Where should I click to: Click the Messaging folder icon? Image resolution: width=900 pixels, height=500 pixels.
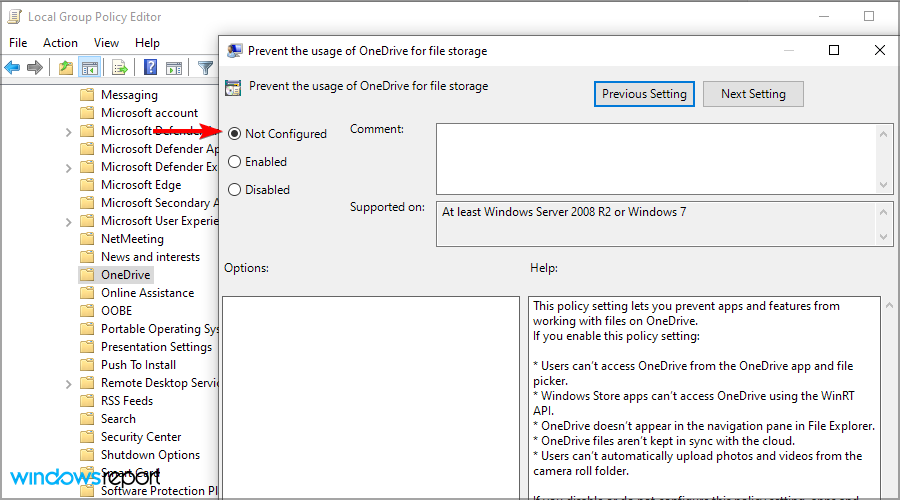coord(87,95)
